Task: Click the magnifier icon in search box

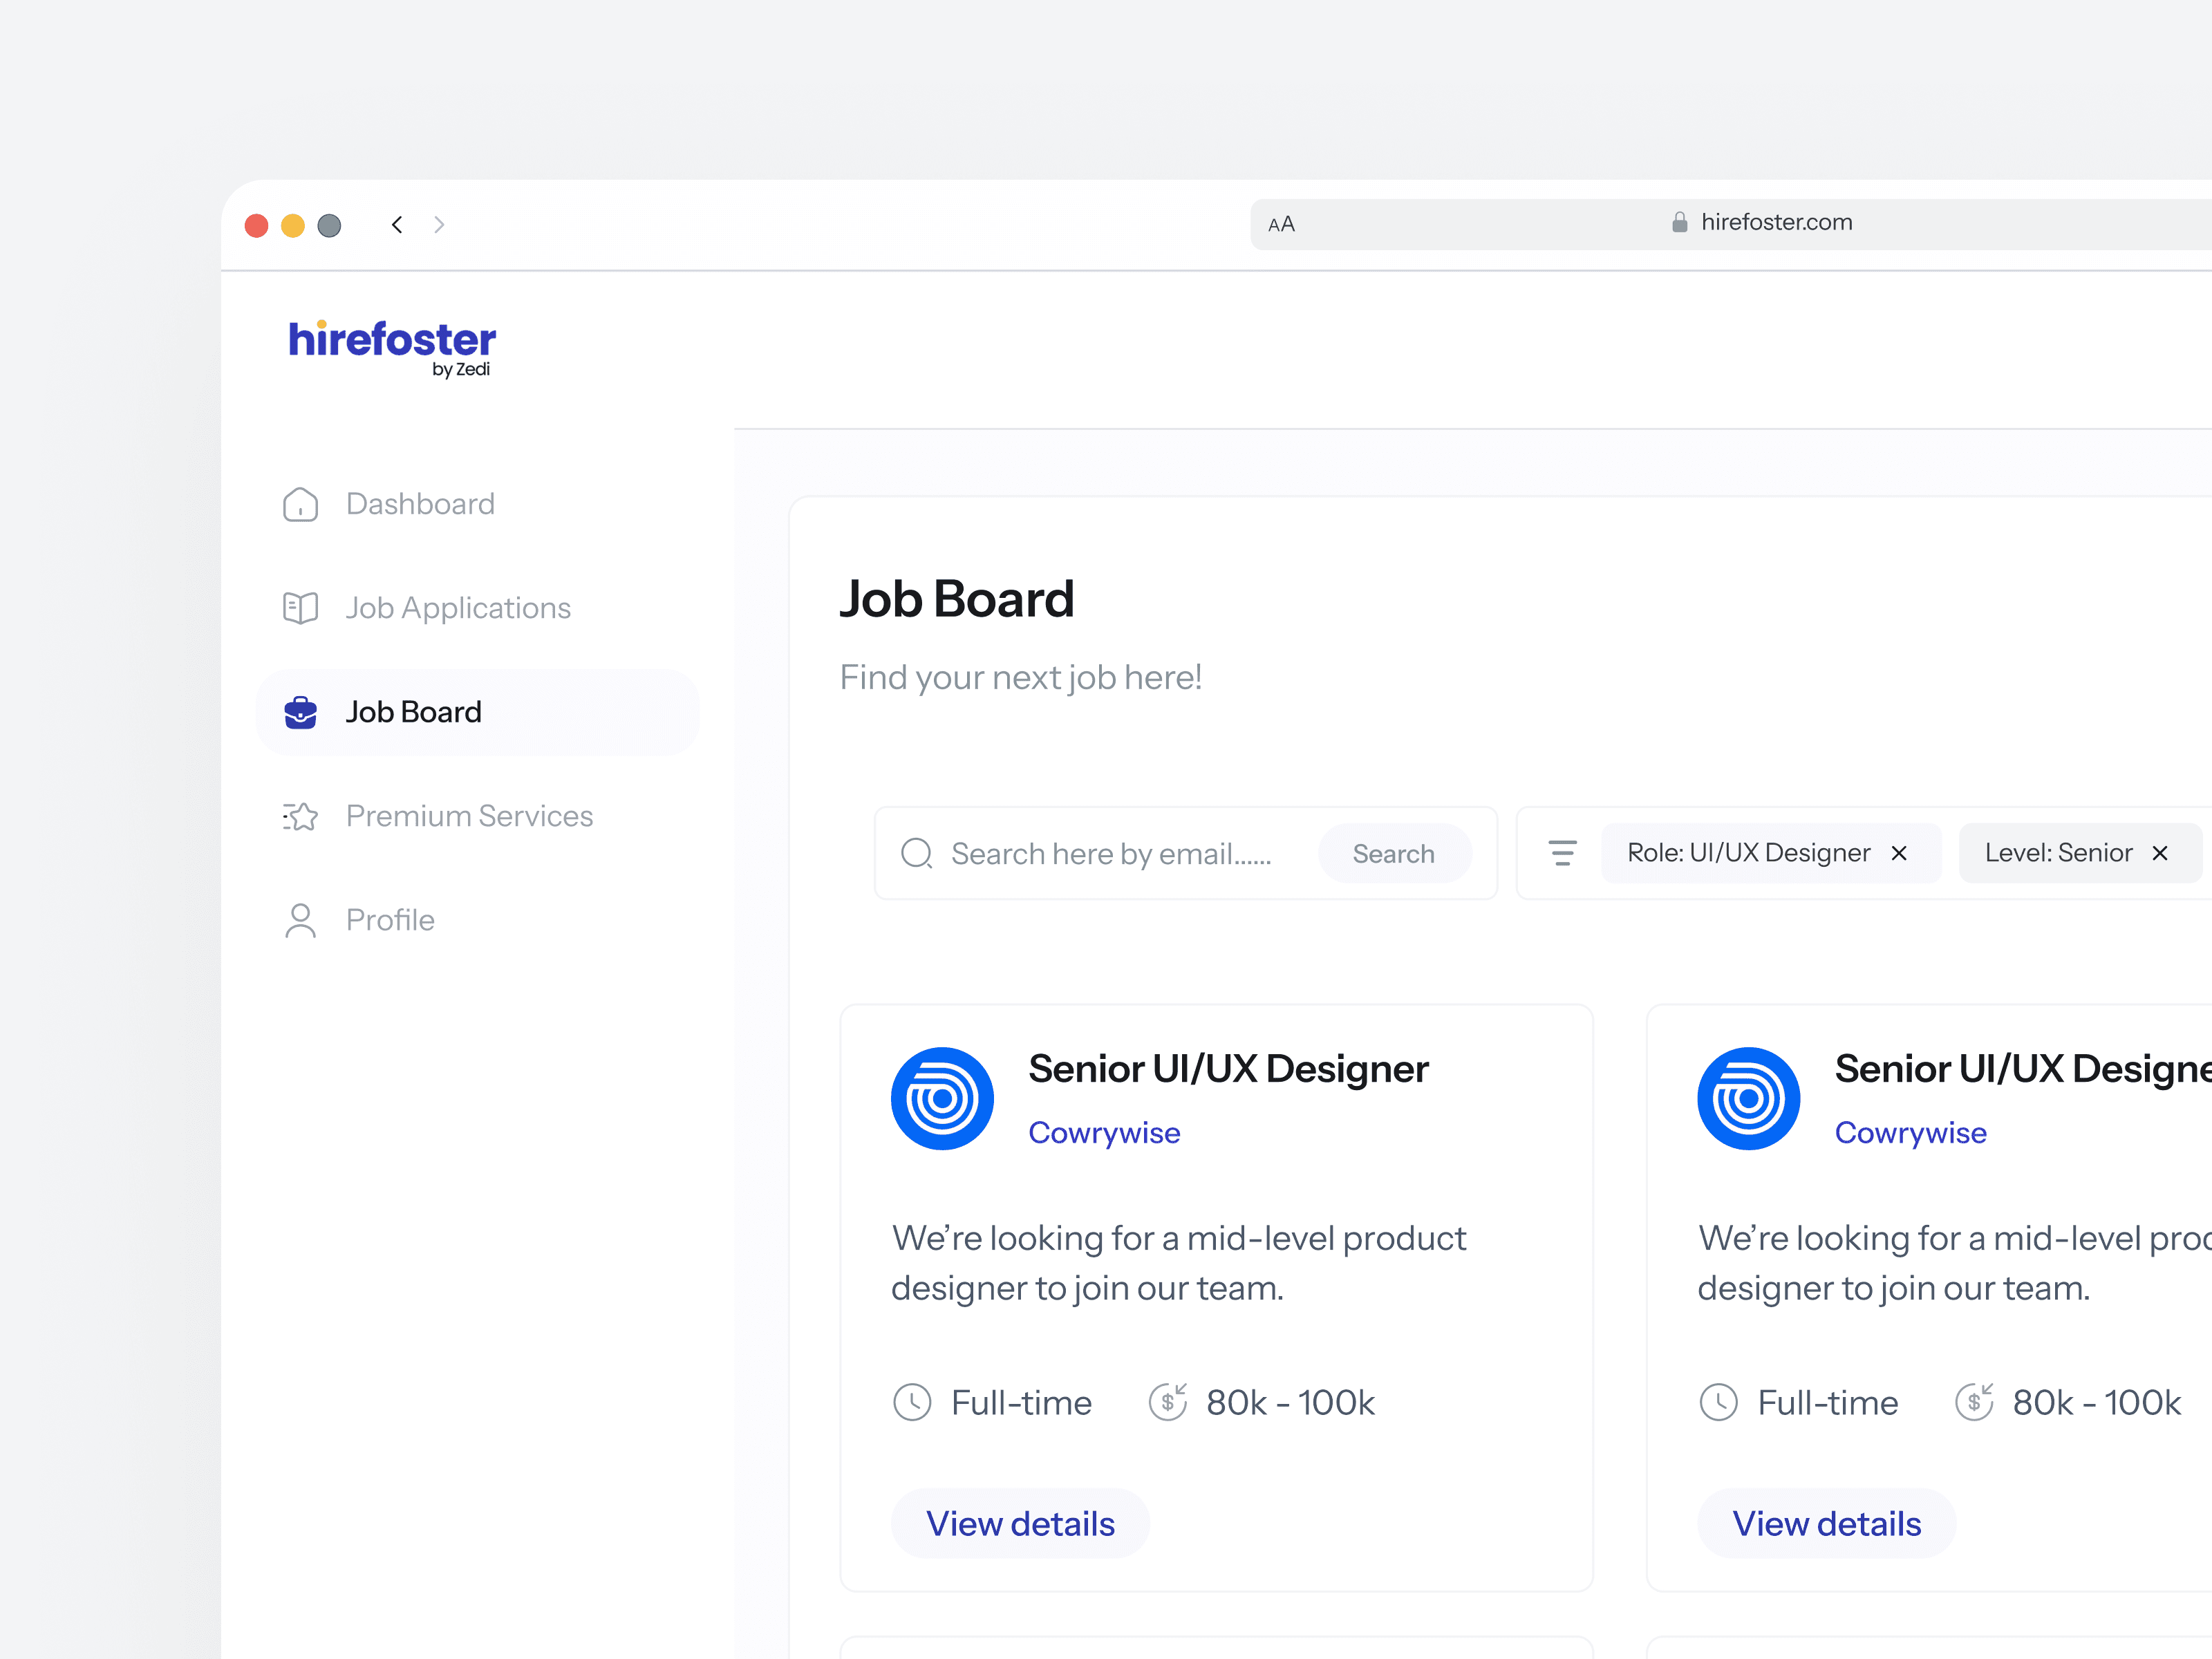Action: coord(916,853)
